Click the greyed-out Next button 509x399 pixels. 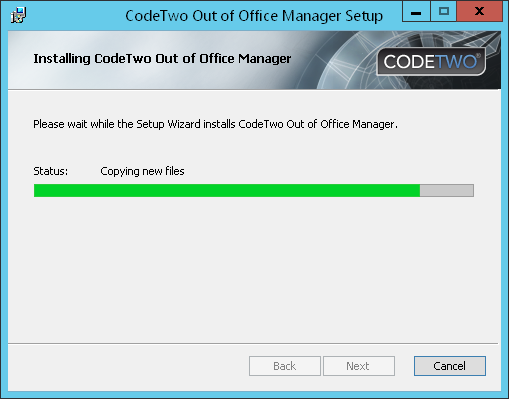[359, 366]
